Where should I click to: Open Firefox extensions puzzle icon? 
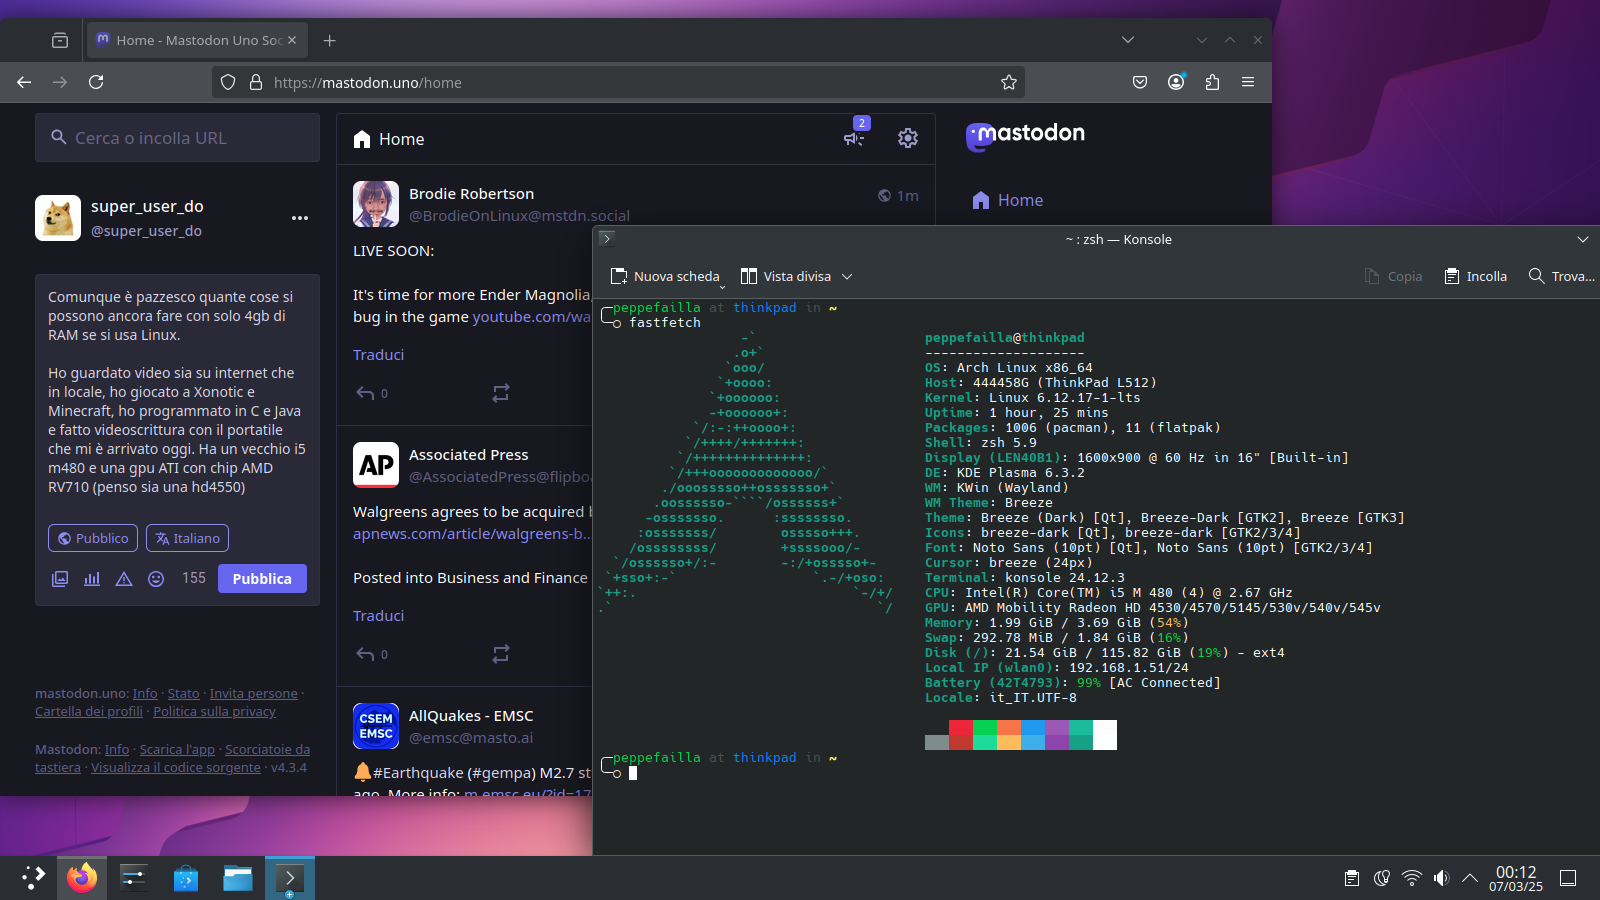click(1212, 82)
